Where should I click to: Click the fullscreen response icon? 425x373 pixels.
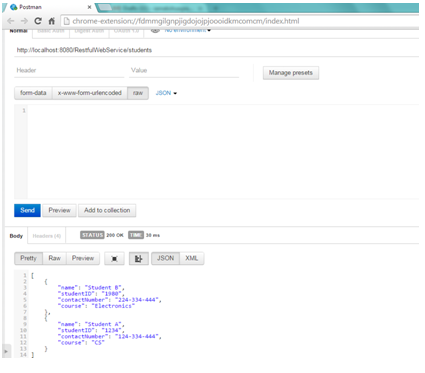(x=114, y=259)
